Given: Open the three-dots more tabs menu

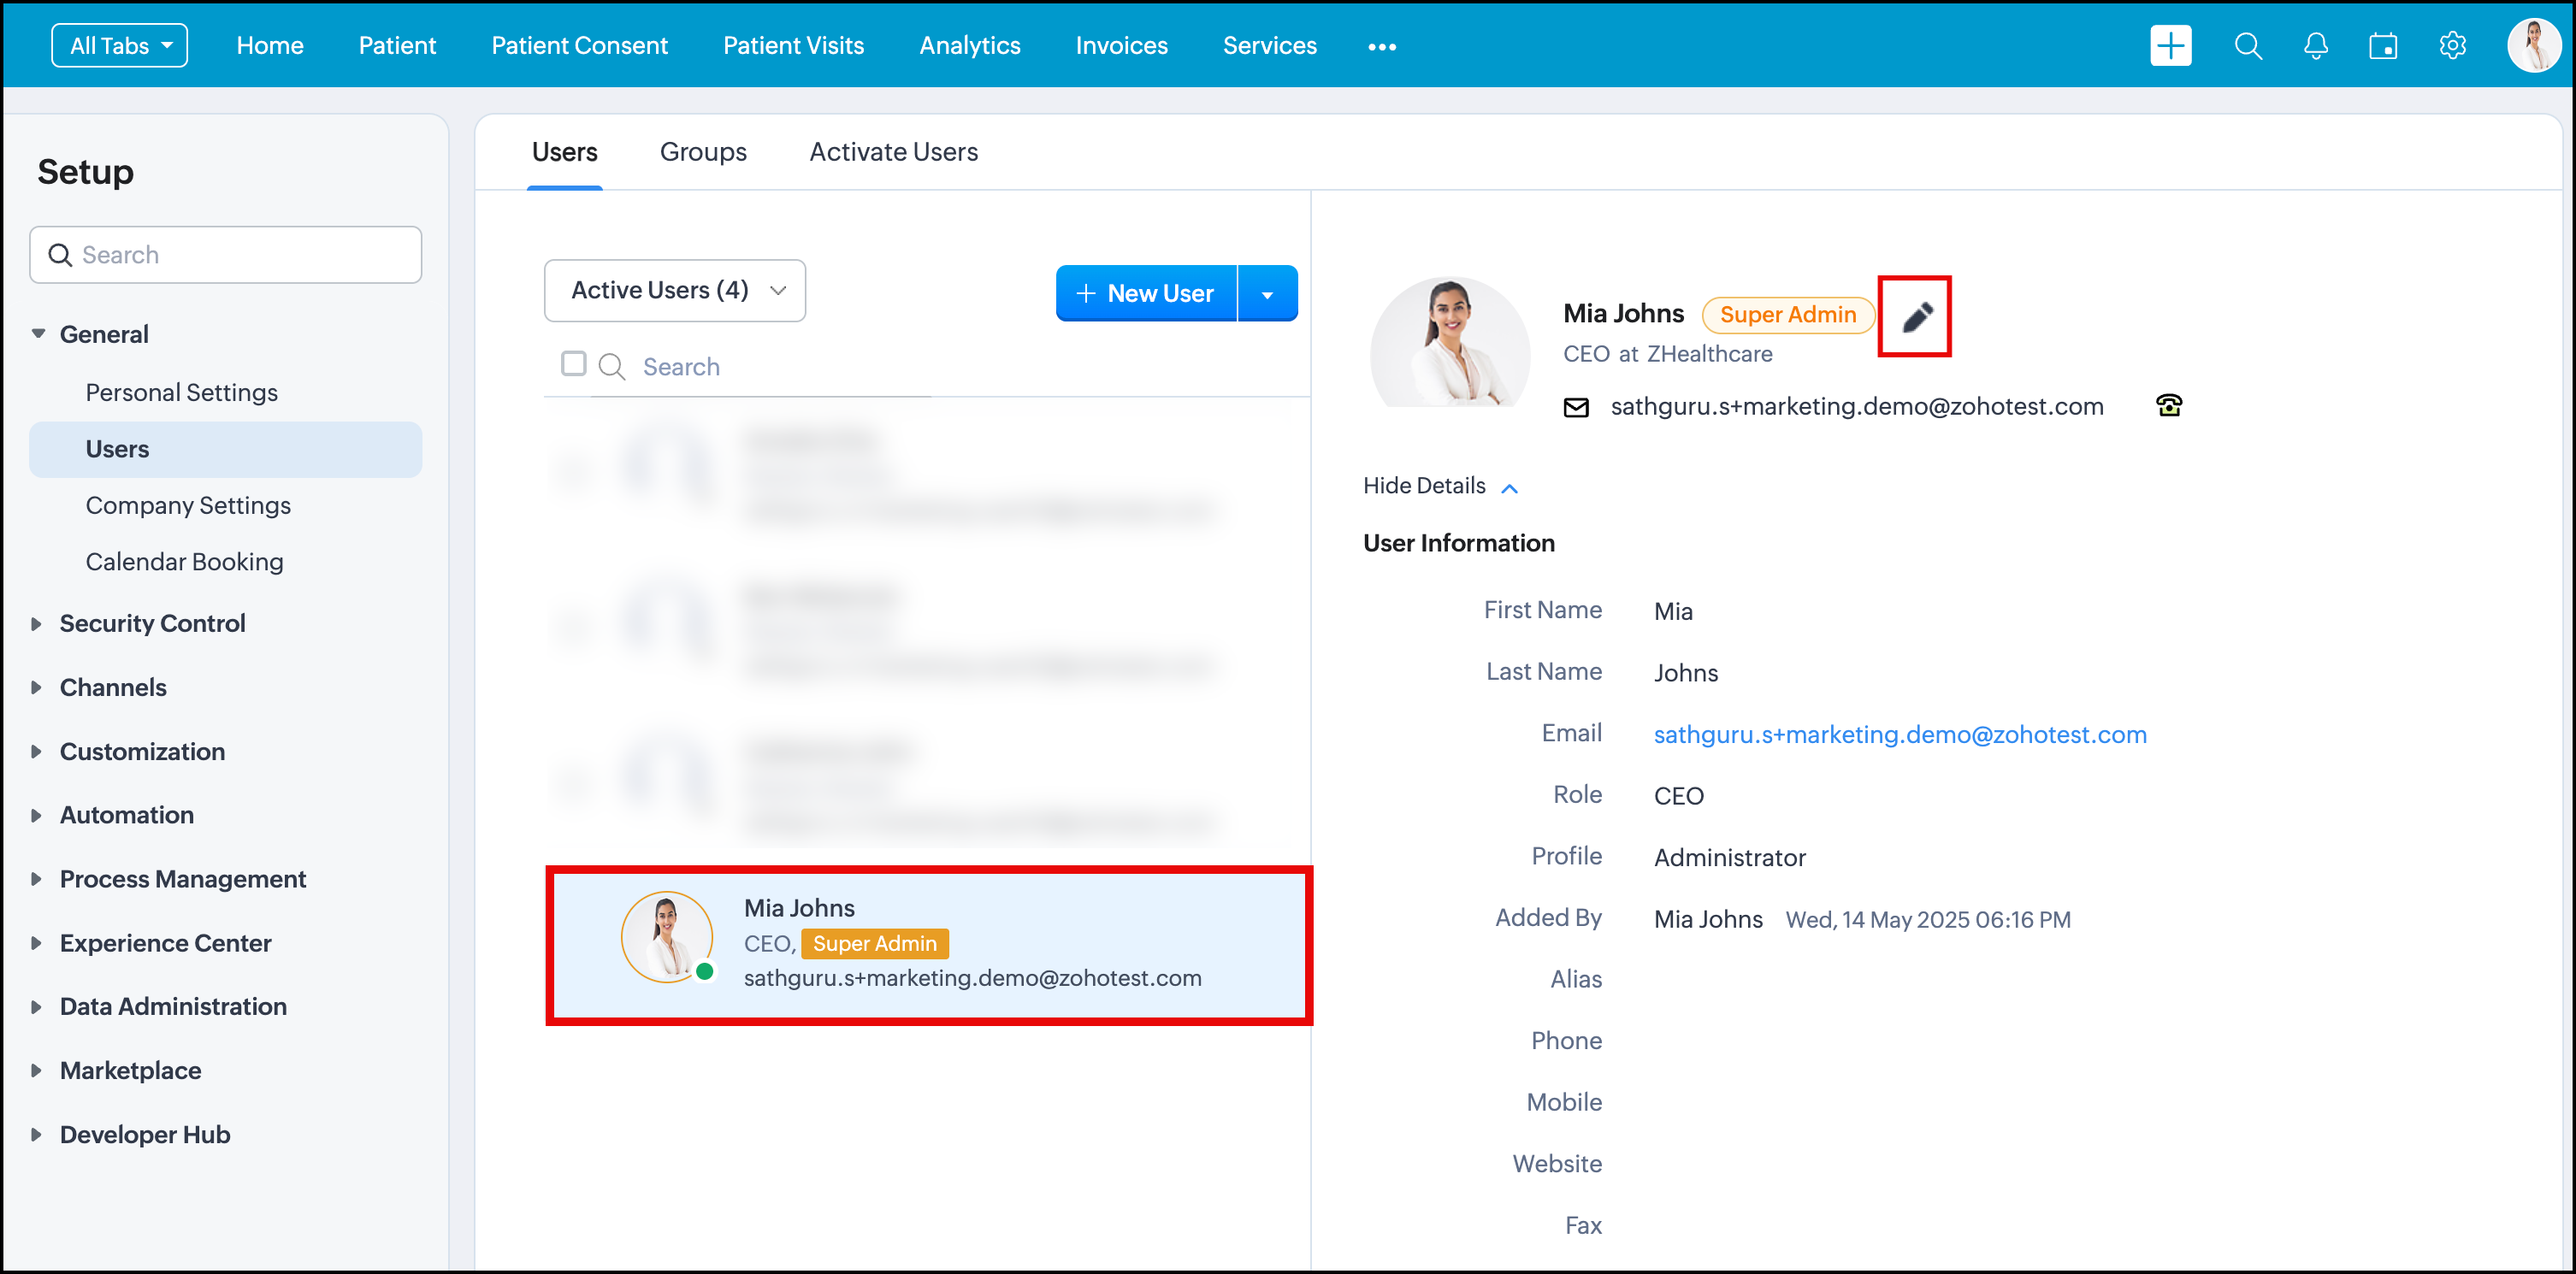Looking at the screenshot, I should (x=1381, y=46).
